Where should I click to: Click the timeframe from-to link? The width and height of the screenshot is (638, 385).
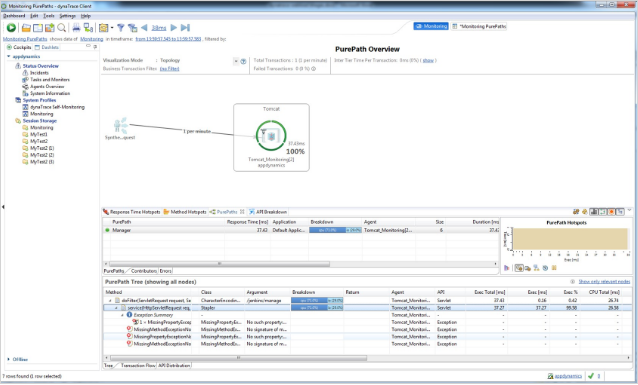coord(168,39)
